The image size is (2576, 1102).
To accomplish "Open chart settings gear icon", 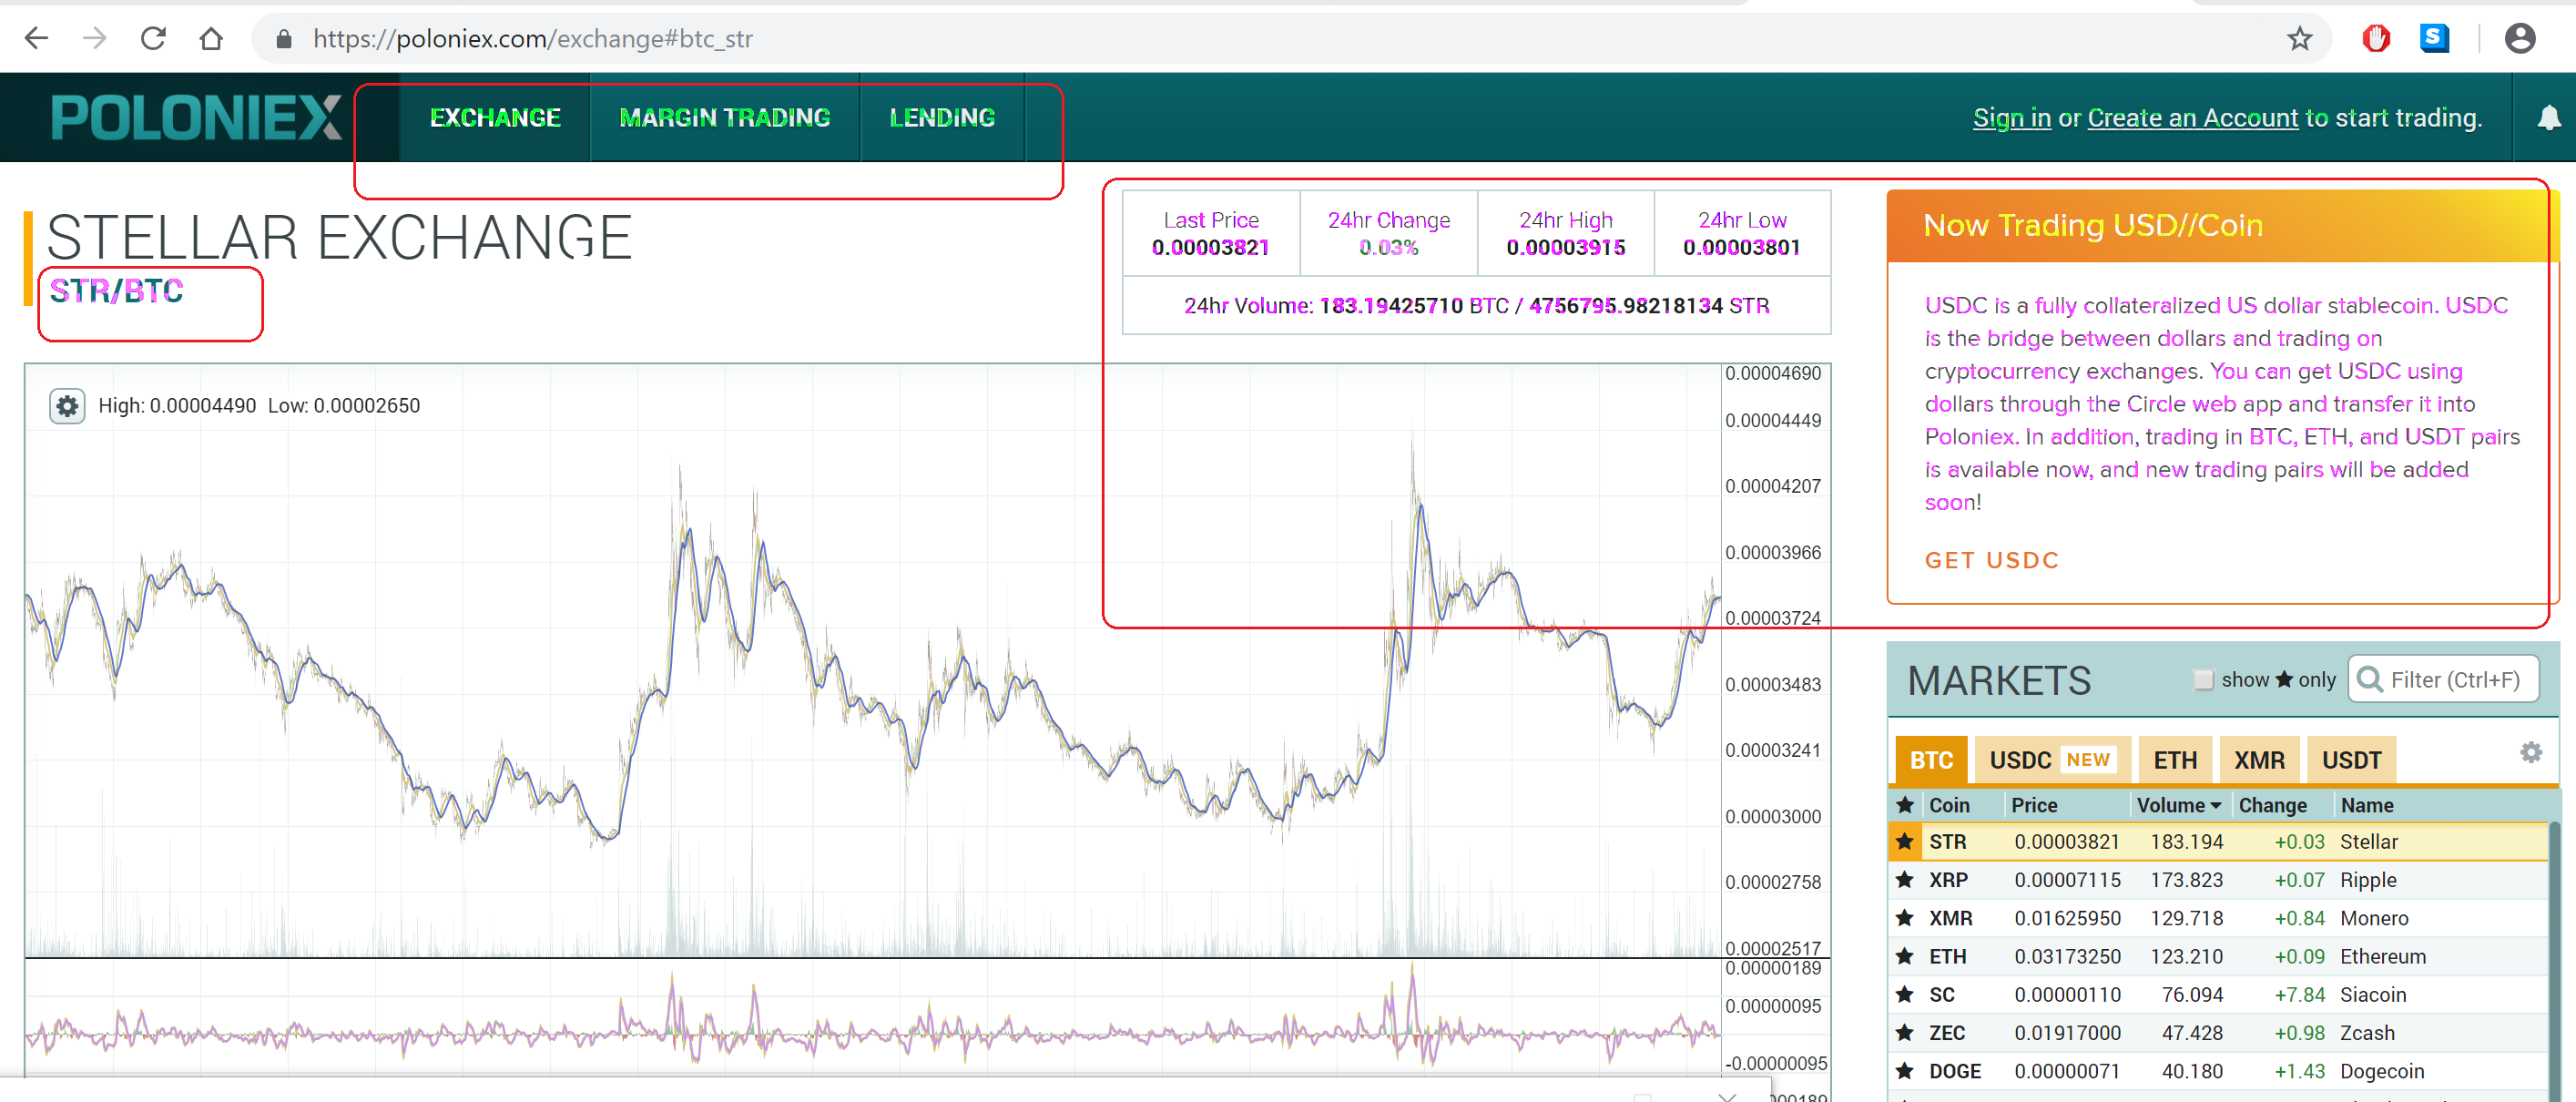I will pyautogui.click(x=67, y=406).
